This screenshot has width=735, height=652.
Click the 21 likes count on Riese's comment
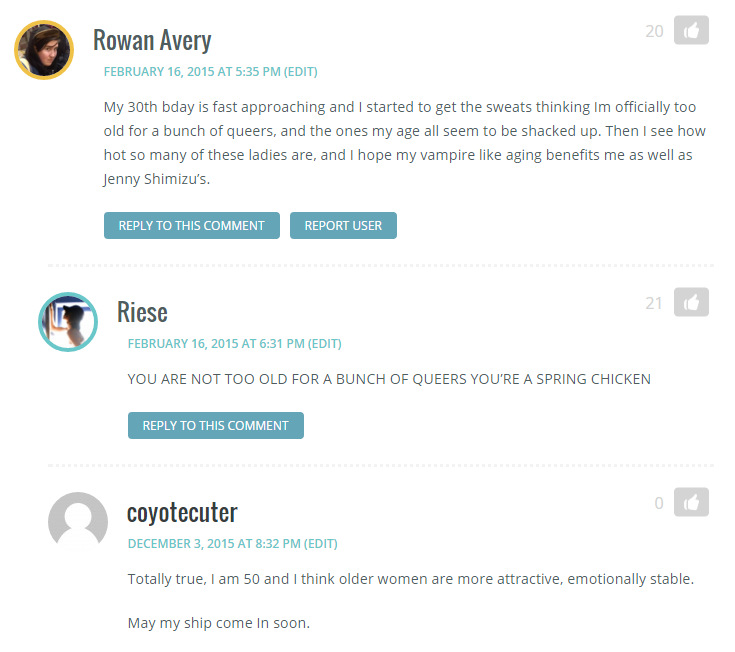click(x=654, y=303)
